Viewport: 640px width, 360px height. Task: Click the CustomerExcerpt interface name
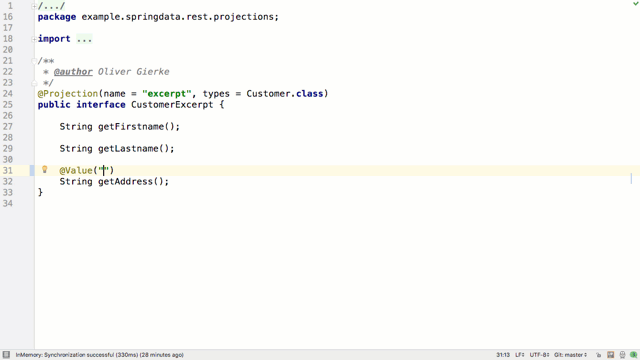click(x=172, y=105)
